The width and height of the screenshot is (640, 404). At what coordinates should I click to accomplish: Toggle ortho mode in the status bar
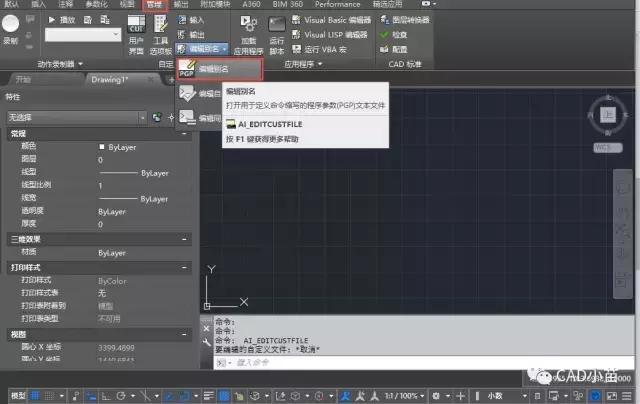[x=106, y=396]
